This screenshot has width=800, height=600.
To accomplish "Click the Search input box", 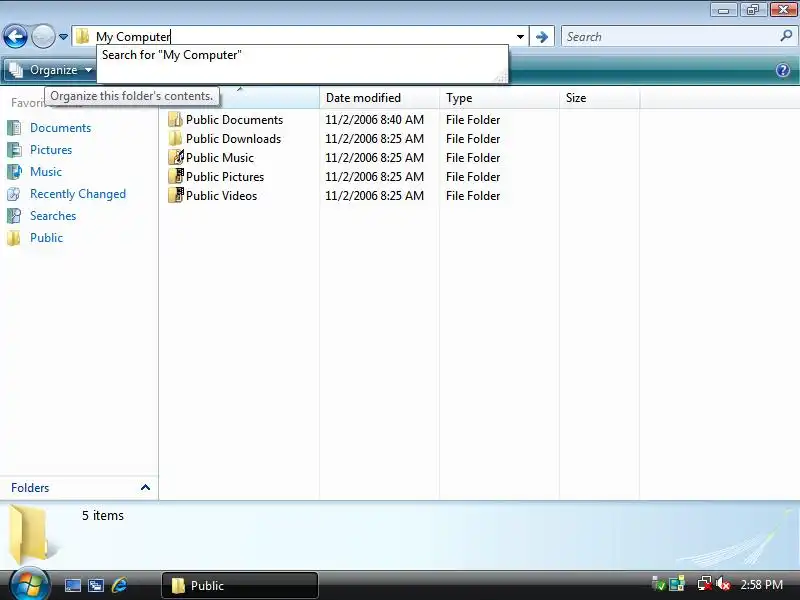I will point(671,37).
